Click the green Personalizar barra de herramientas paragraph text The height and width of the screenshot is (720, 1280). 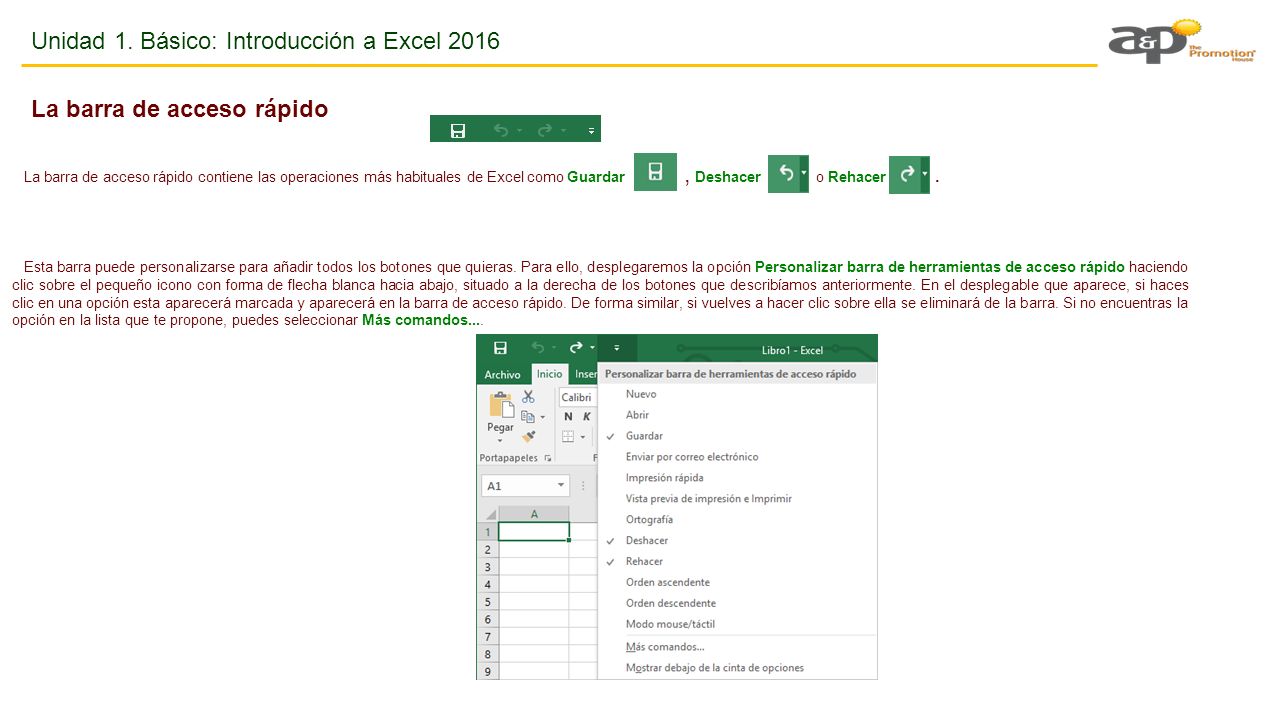click(x=940, y=267)
